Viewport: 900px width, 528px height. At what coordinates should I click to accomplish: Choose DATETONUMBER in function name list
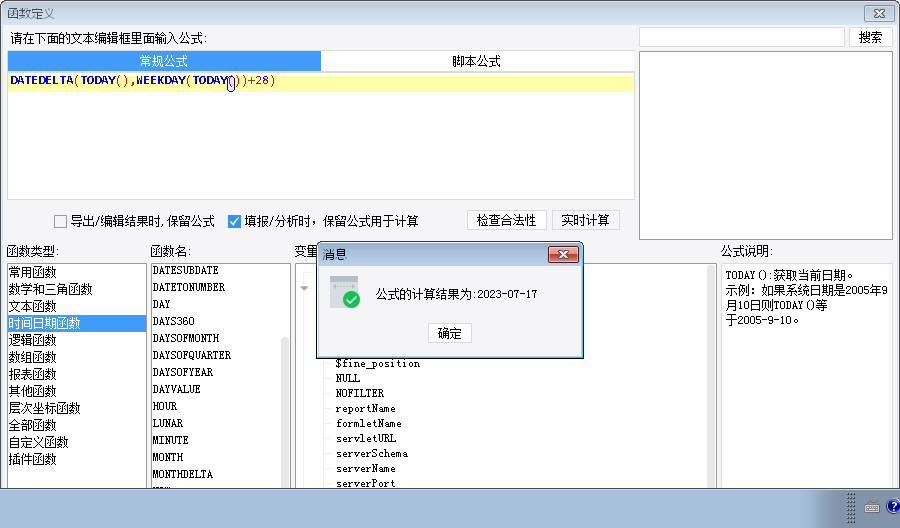tap(189, 288)
